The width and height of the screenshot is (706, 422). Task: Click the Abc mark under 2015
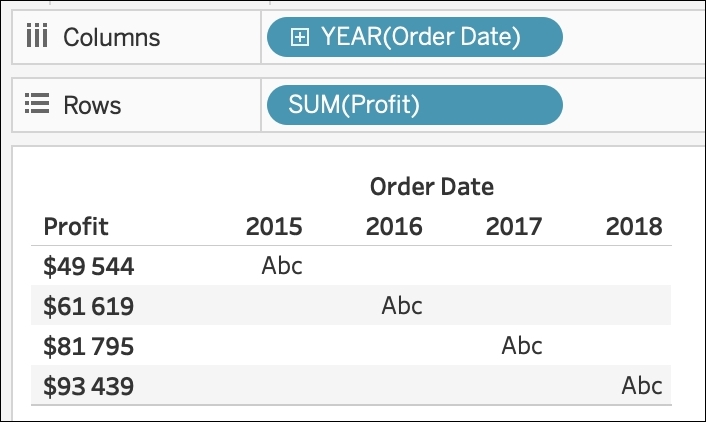[282, 266]
